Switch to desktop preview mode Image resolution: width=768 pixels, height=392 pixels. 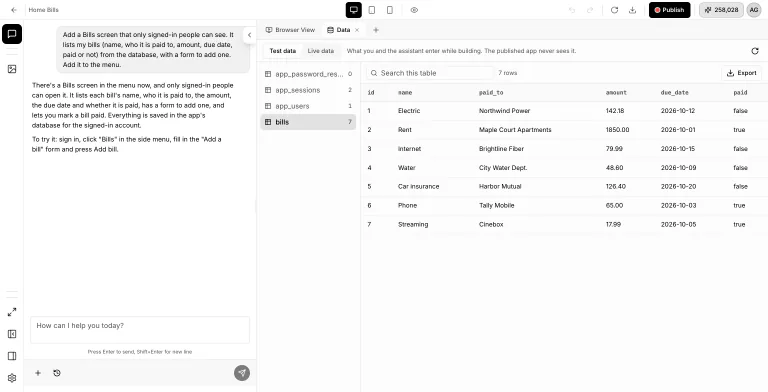tap(354, 10)
